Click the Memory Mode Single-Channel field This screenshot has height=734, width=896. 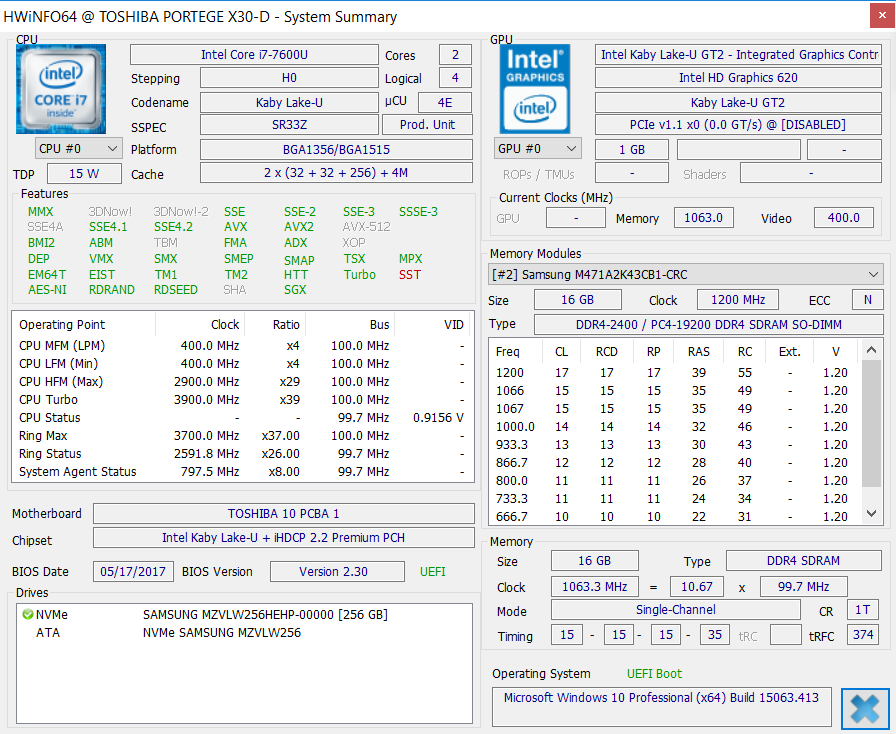click(675, 610)
